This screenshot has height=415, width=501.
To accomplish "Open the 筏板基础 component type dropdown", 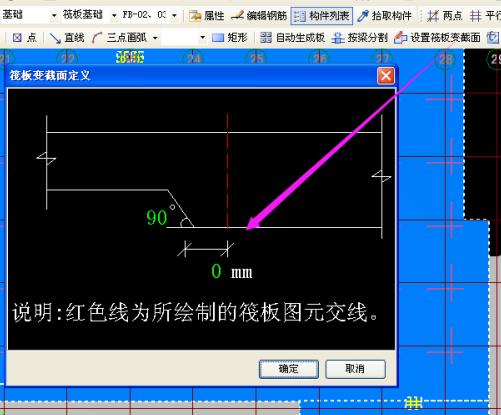I will [x=114, y=15].
